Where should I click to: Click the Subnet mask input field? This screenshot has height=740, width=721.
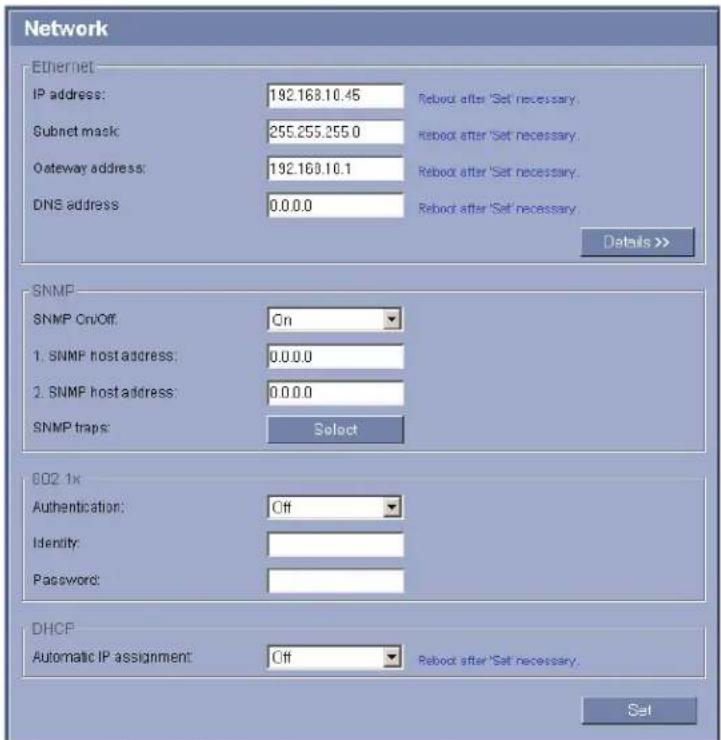tap(335, 132)
